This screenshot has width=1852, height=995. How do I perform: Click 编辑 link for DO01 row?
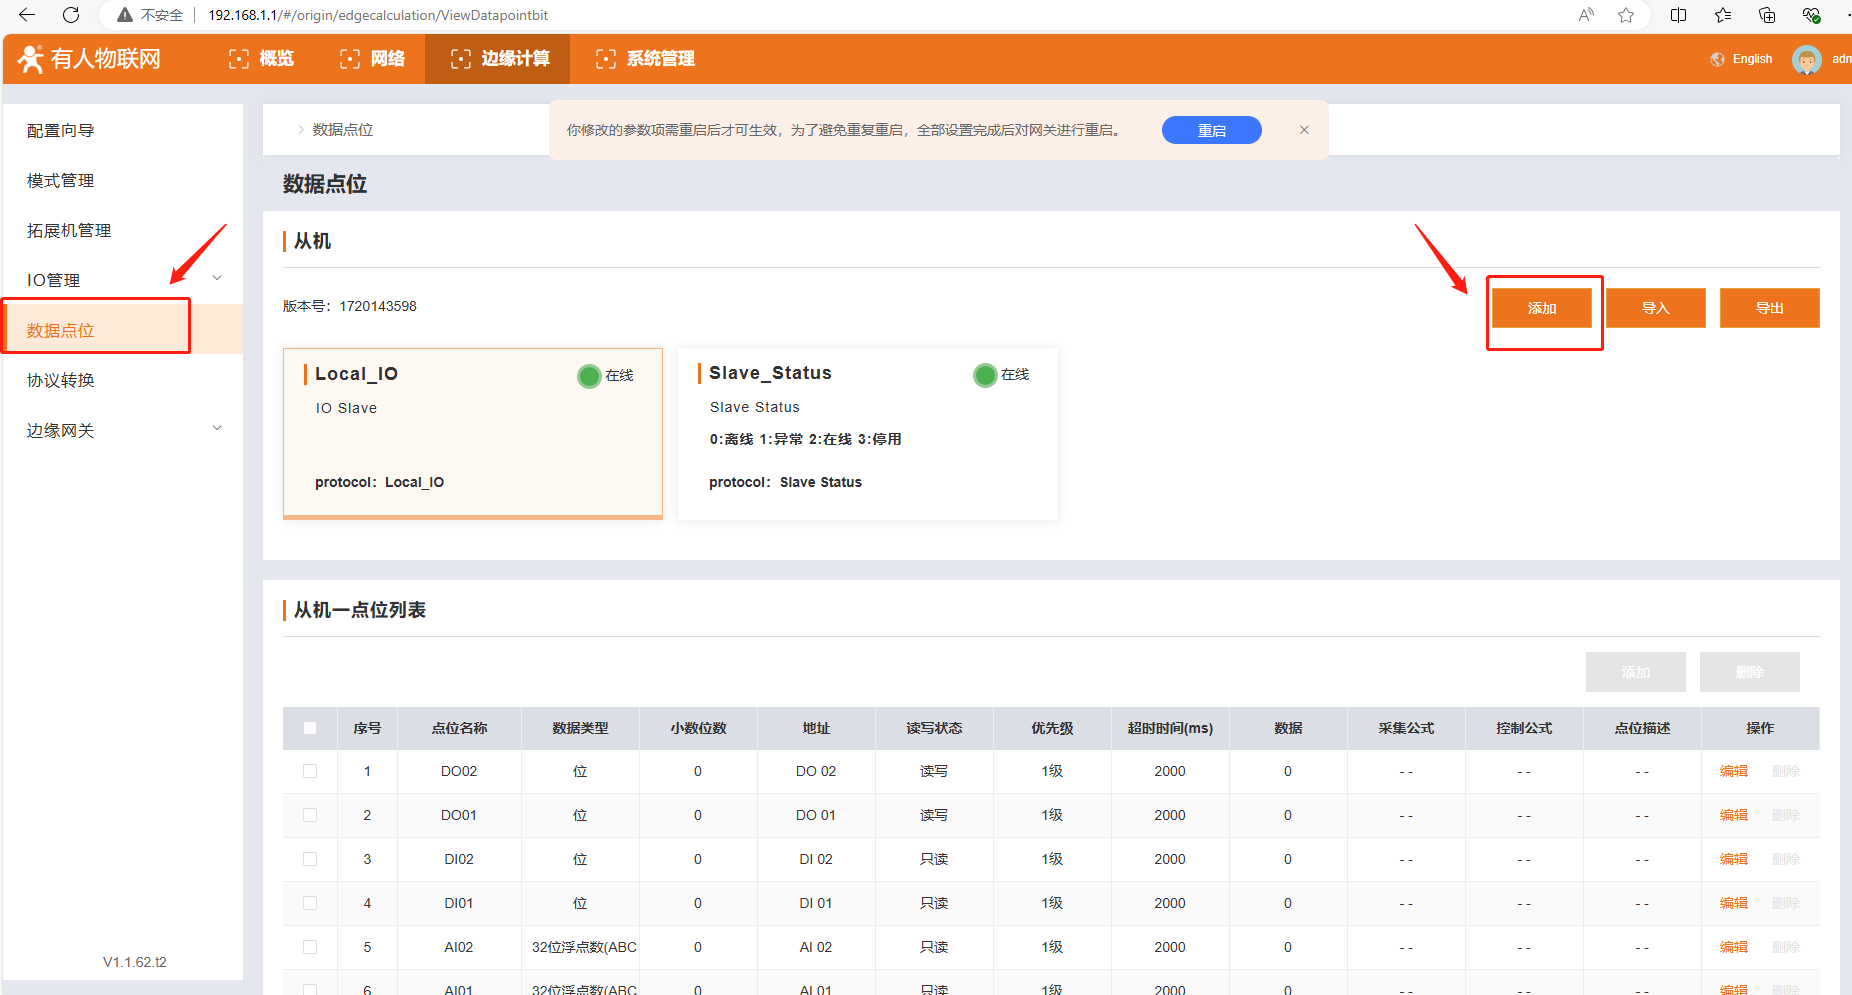pyautogui.click(x=1733, y=815)
